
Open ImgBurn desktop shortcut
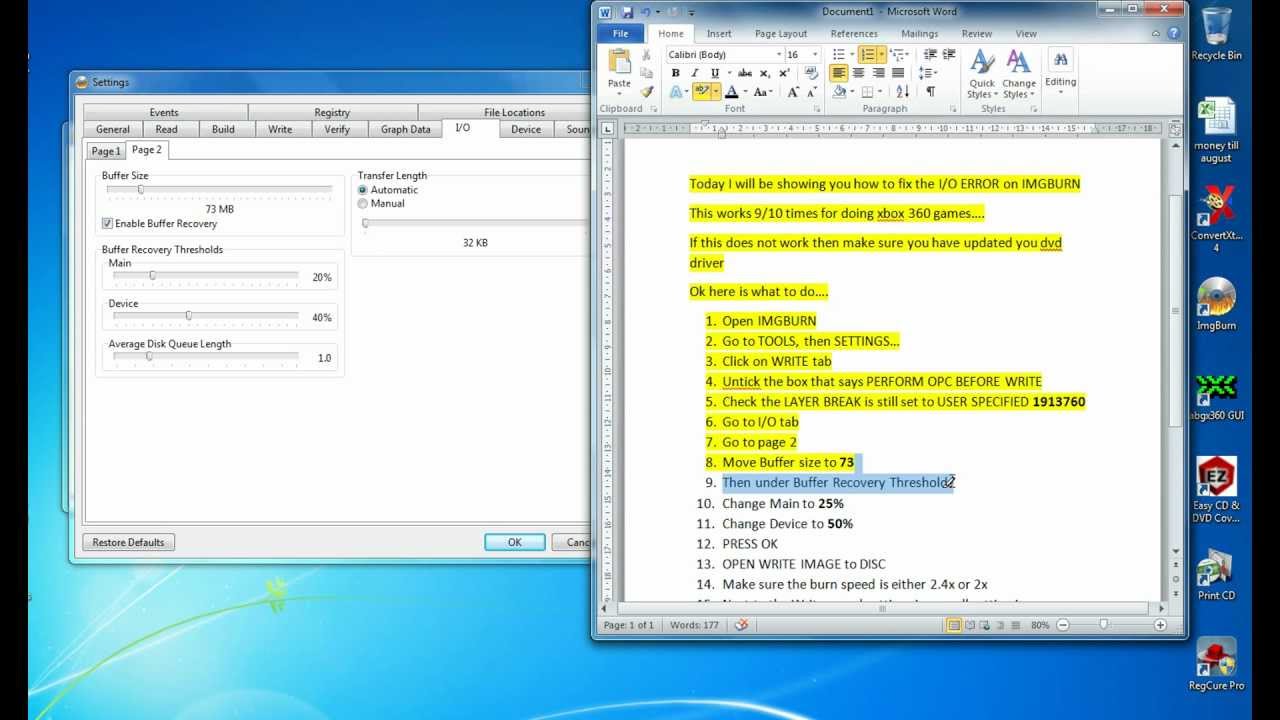[x=1216, y=305]
